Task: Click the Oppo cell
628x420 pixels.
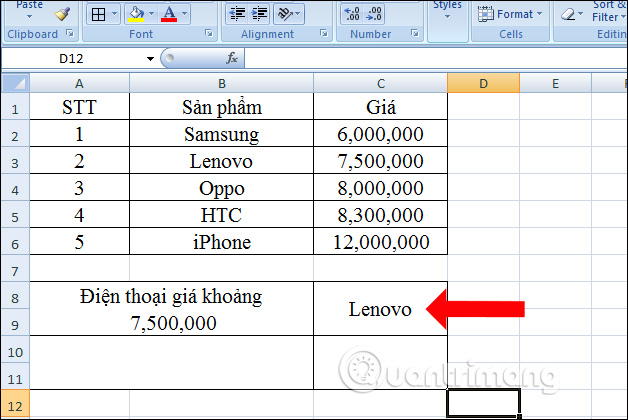Action: tap(221, 188)
